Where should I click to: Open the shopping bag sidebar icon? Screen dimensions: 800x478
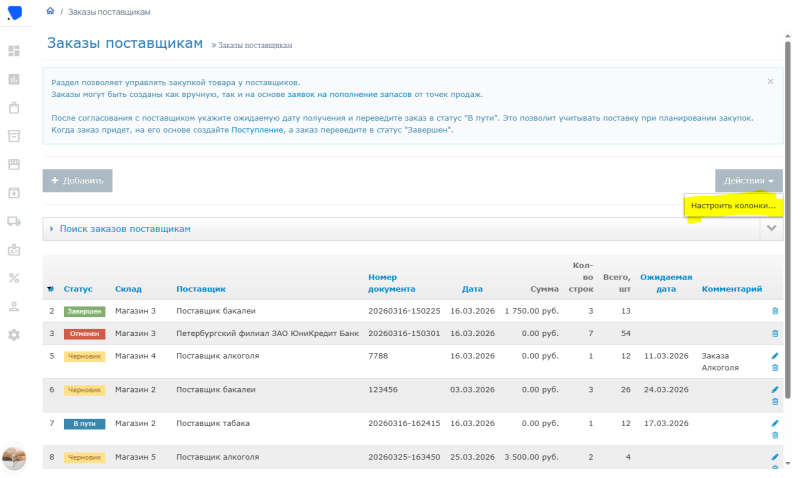tap(14, 108)
